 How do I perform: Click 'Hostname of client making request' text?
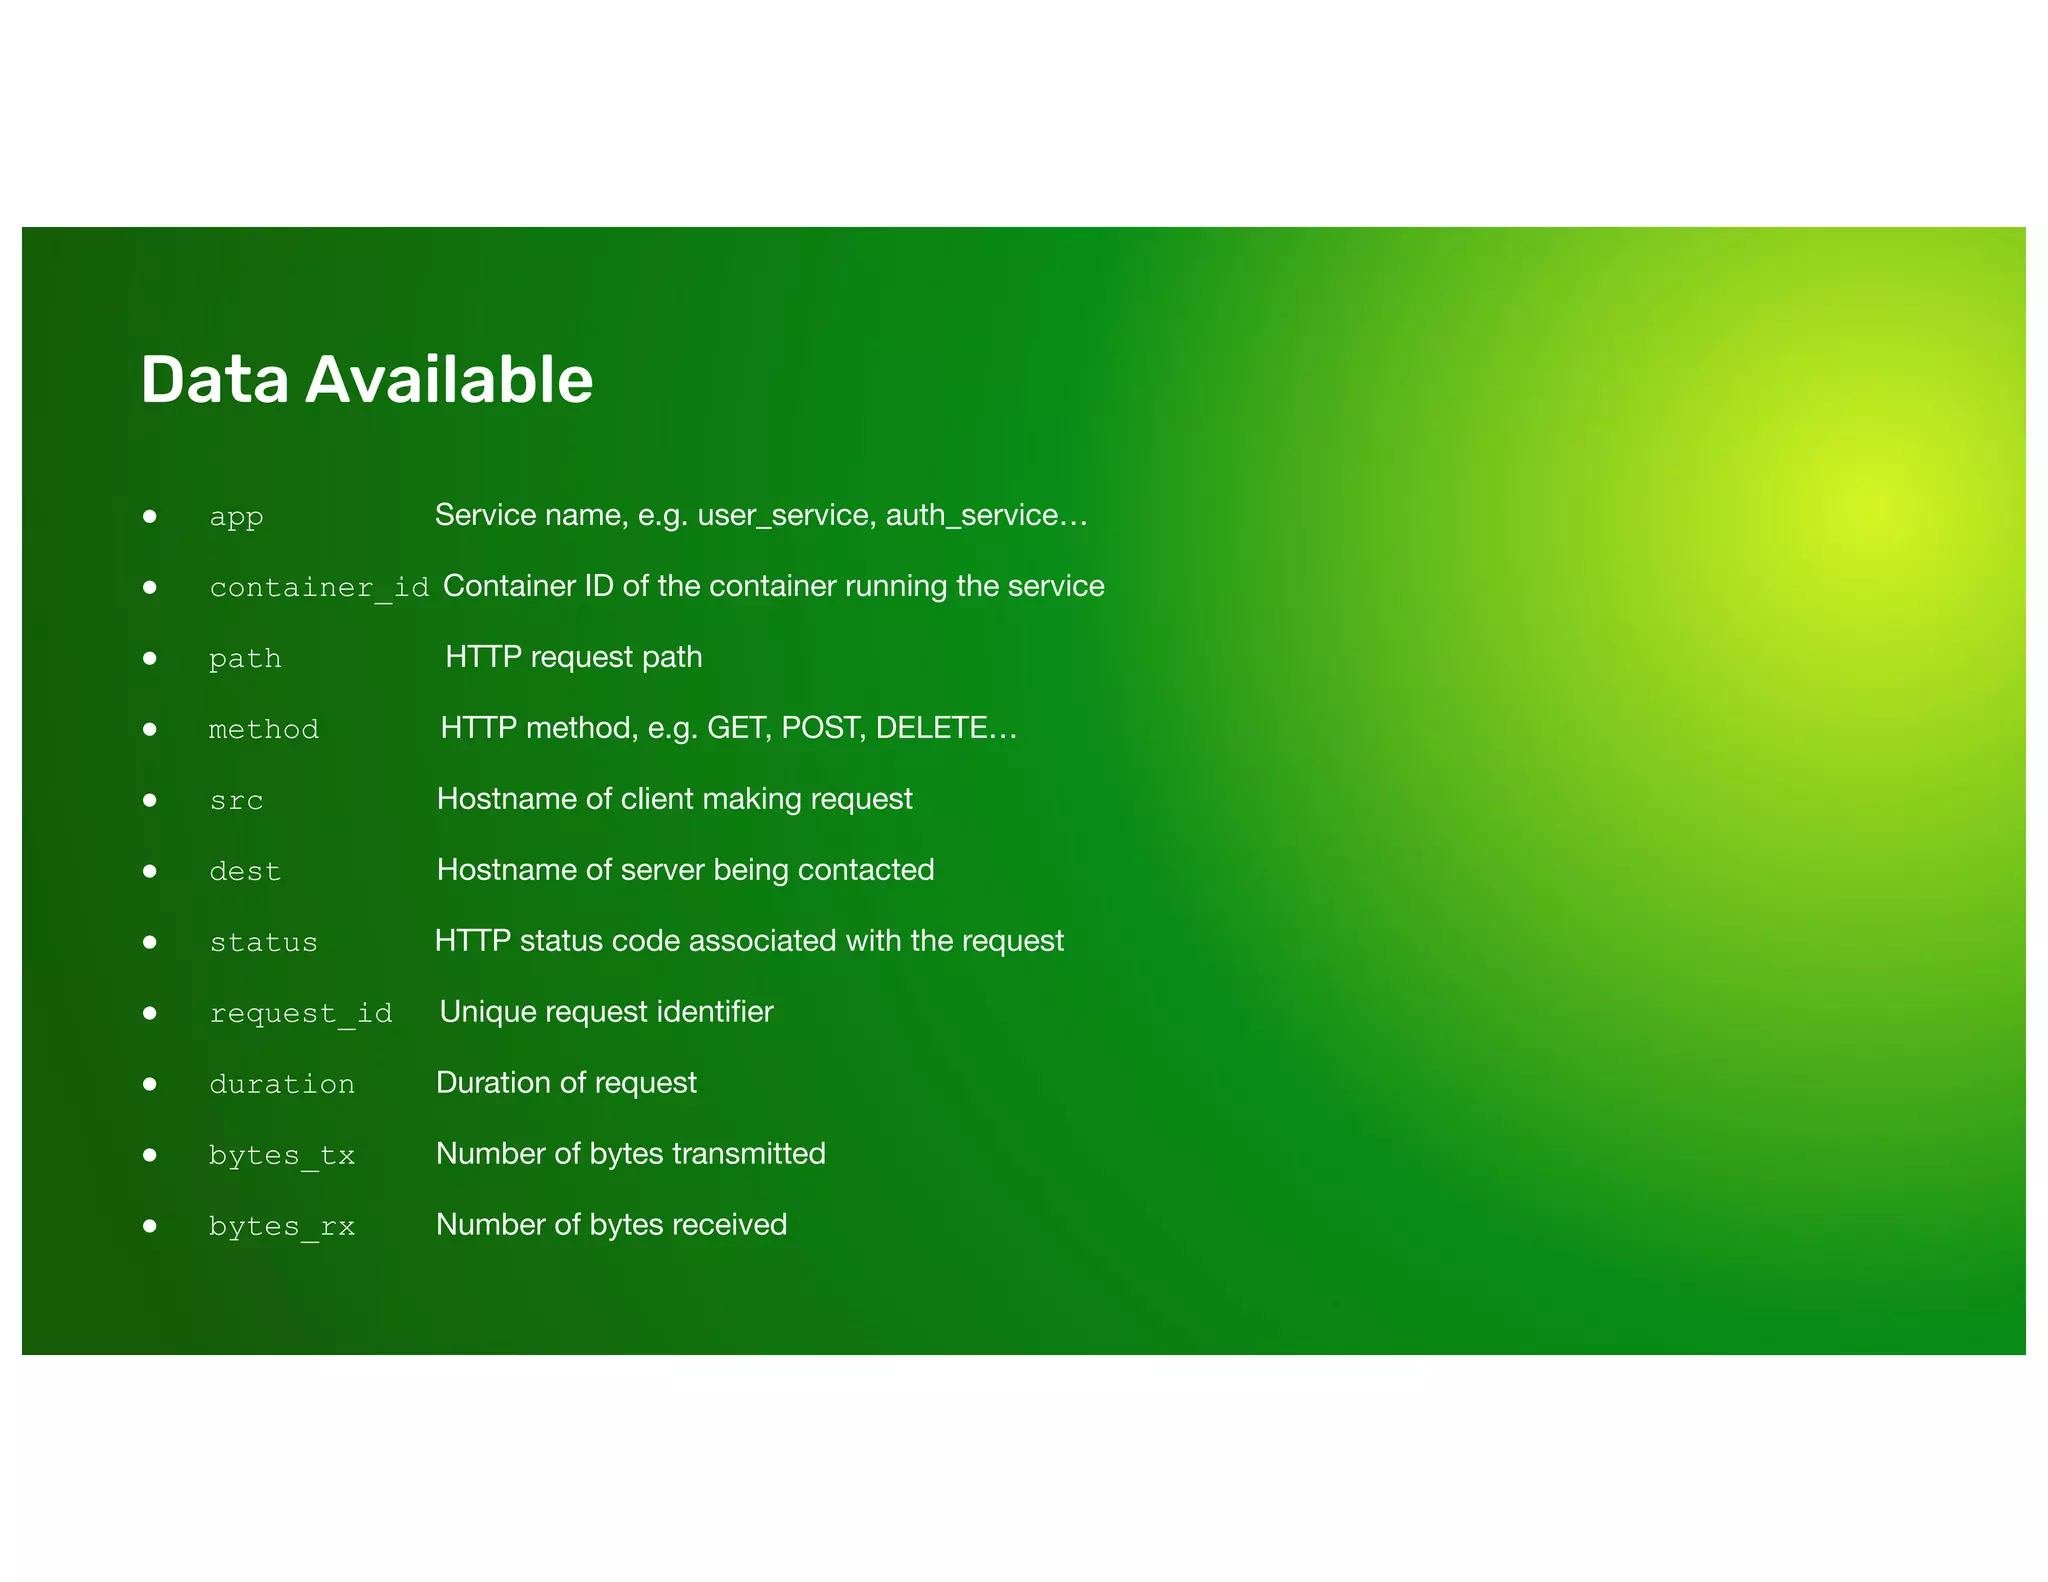tap(675, 799)
